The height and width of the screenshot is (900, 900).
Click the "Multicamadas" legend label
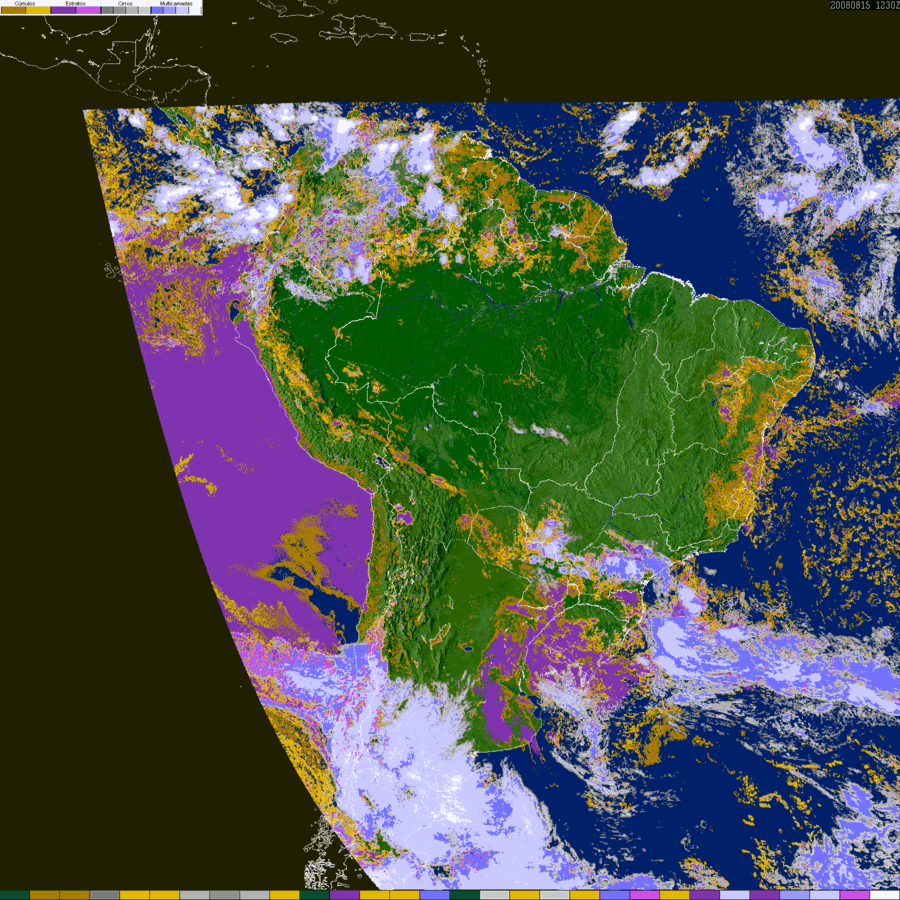click(x=176, y=3)
